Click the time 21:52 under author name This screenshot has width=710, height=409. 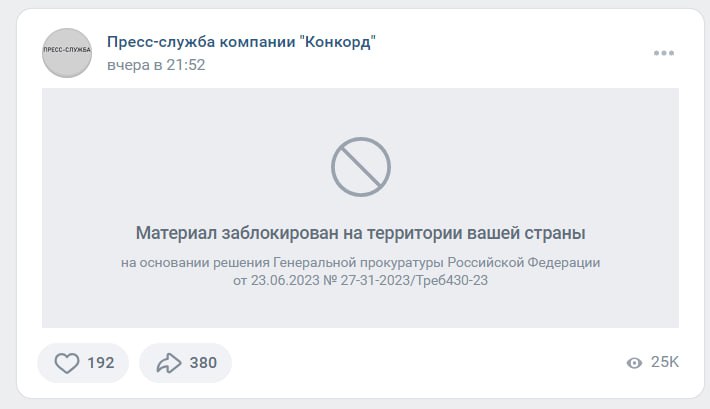coord(186,65)
